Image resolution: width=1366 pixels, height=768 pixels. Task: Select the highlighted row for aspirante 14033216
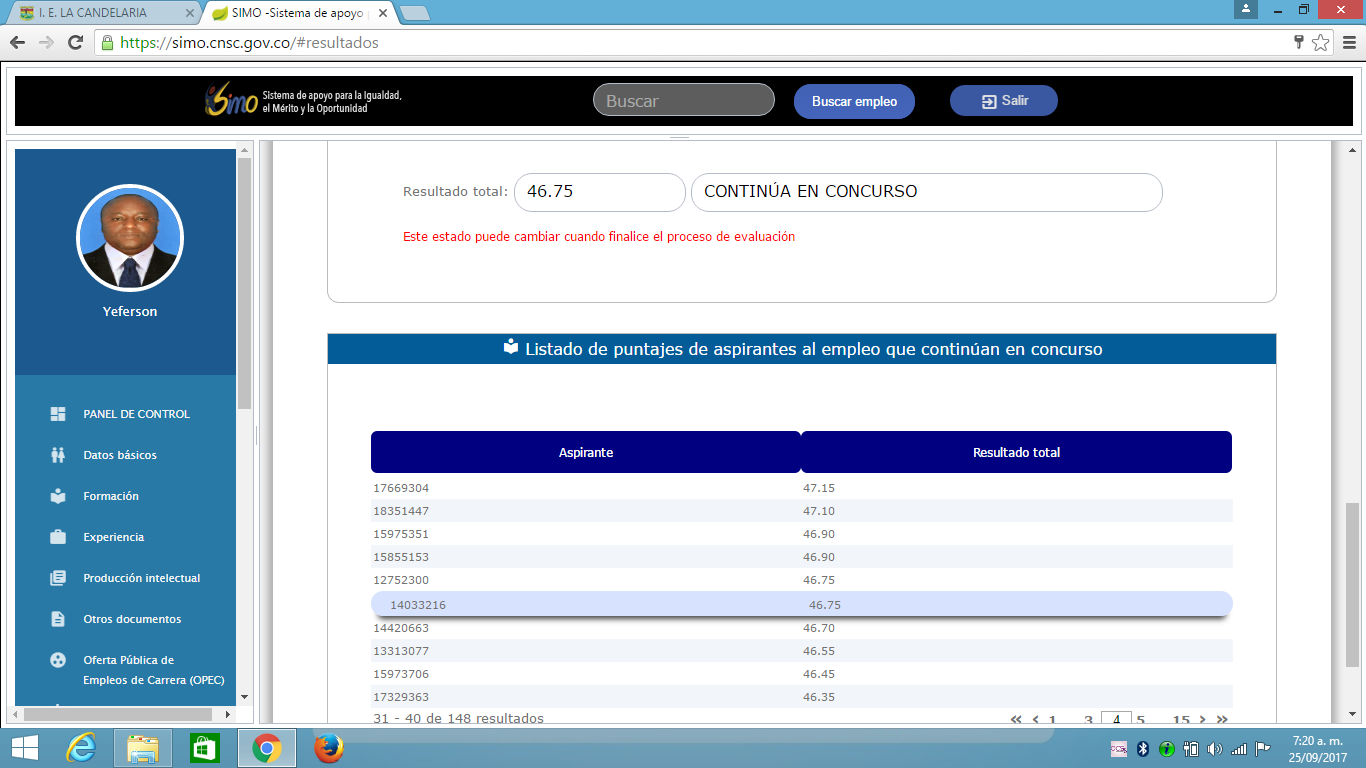pos(800,605)
